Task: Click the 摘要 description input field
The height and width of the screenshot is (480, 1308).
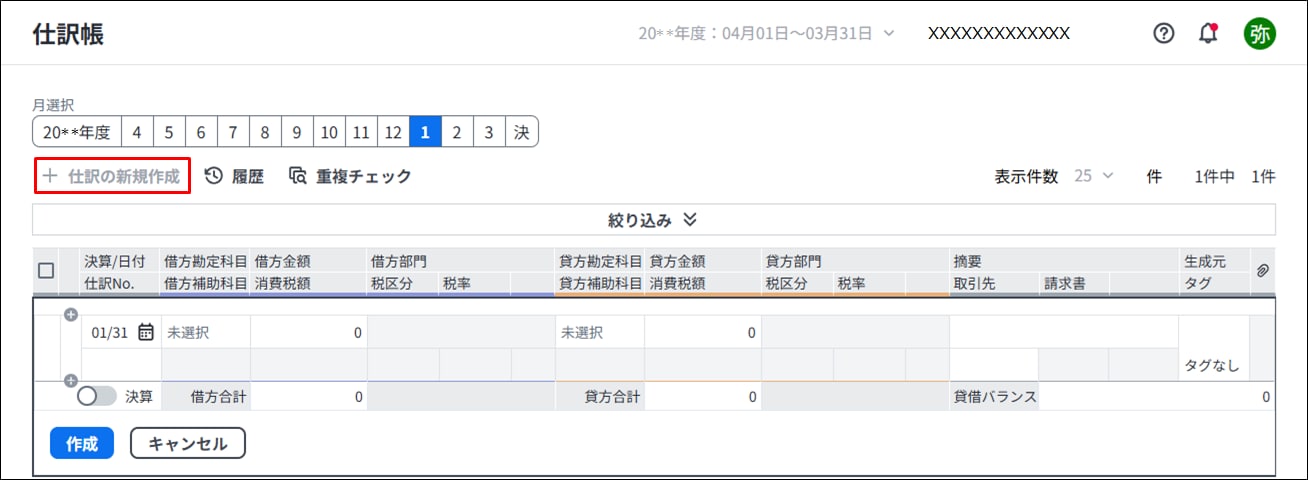Action: pyautogui.click(x=1063, y=332)
